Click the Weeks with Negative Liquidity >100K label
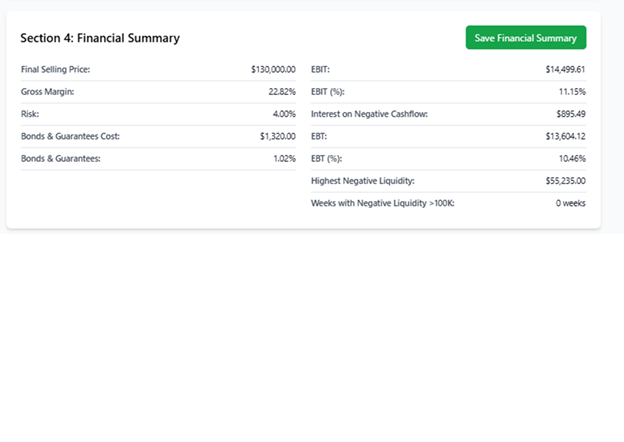Image resolution: width=624 pixels, height=442 pixels. 382,203
